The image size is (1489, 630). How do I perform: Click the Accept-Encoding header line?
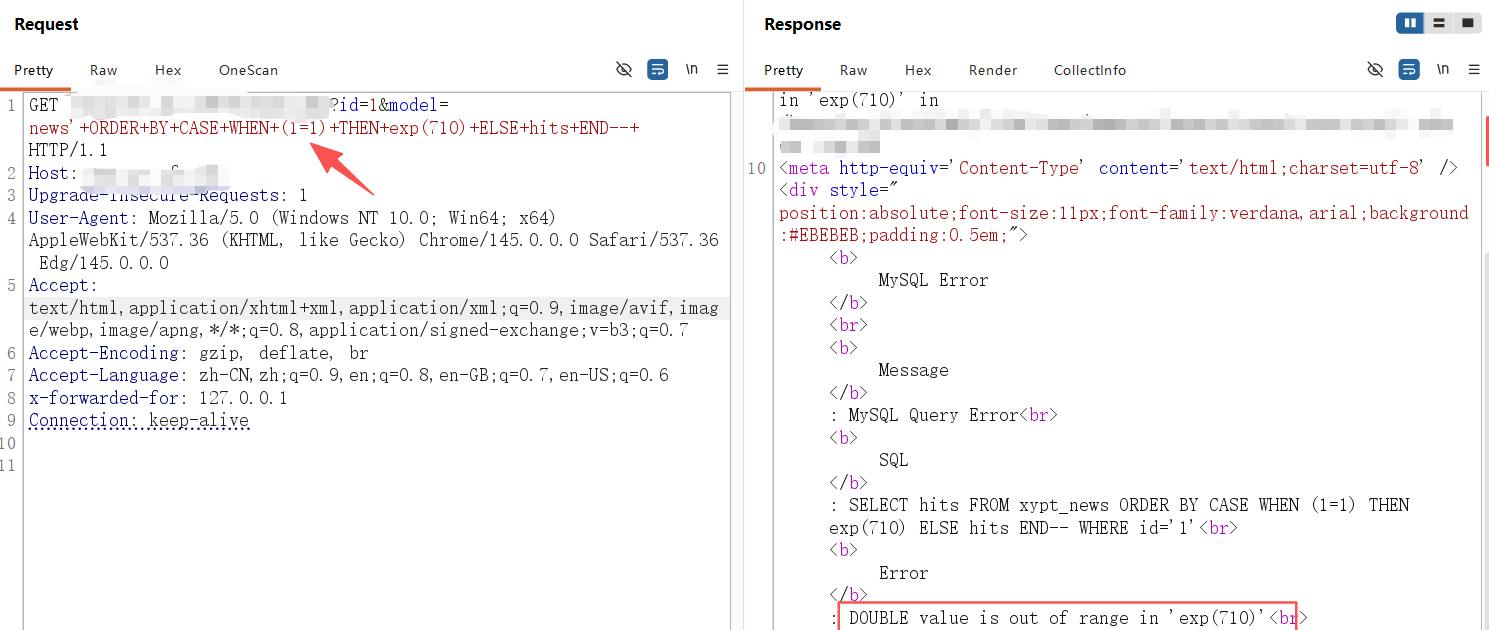(x=198, y=353)
